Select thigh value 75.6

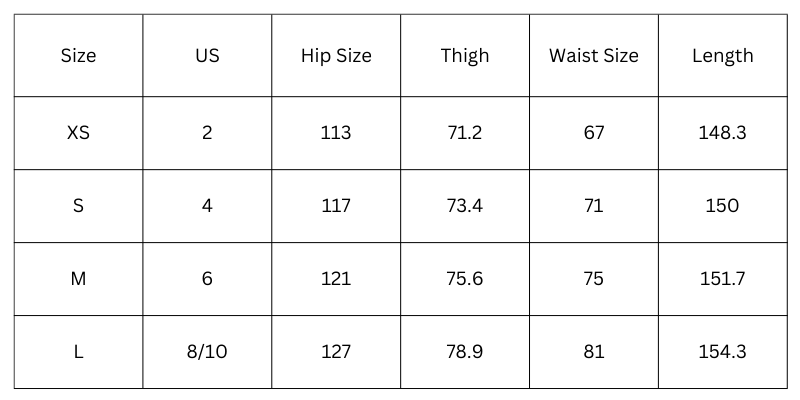coord(465,279)
